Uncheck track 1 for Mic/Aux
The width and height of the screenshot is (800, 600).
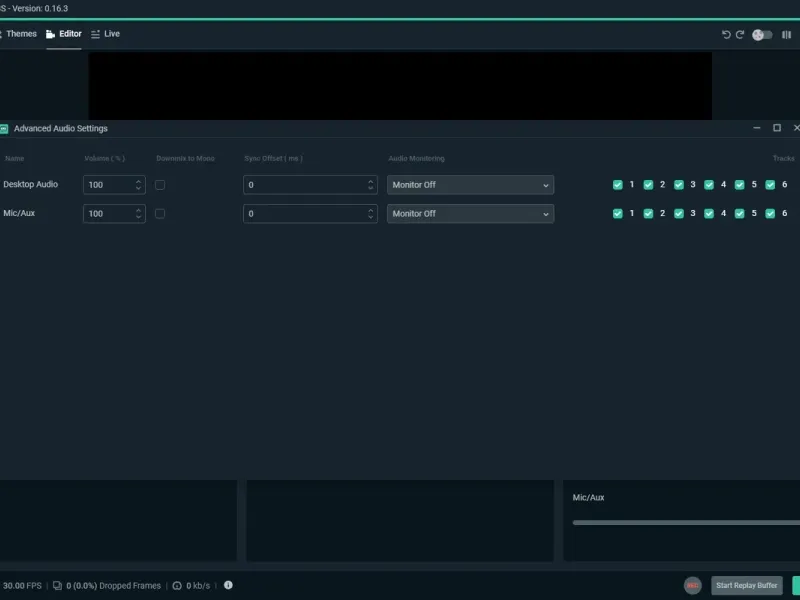tap(618, 213)
